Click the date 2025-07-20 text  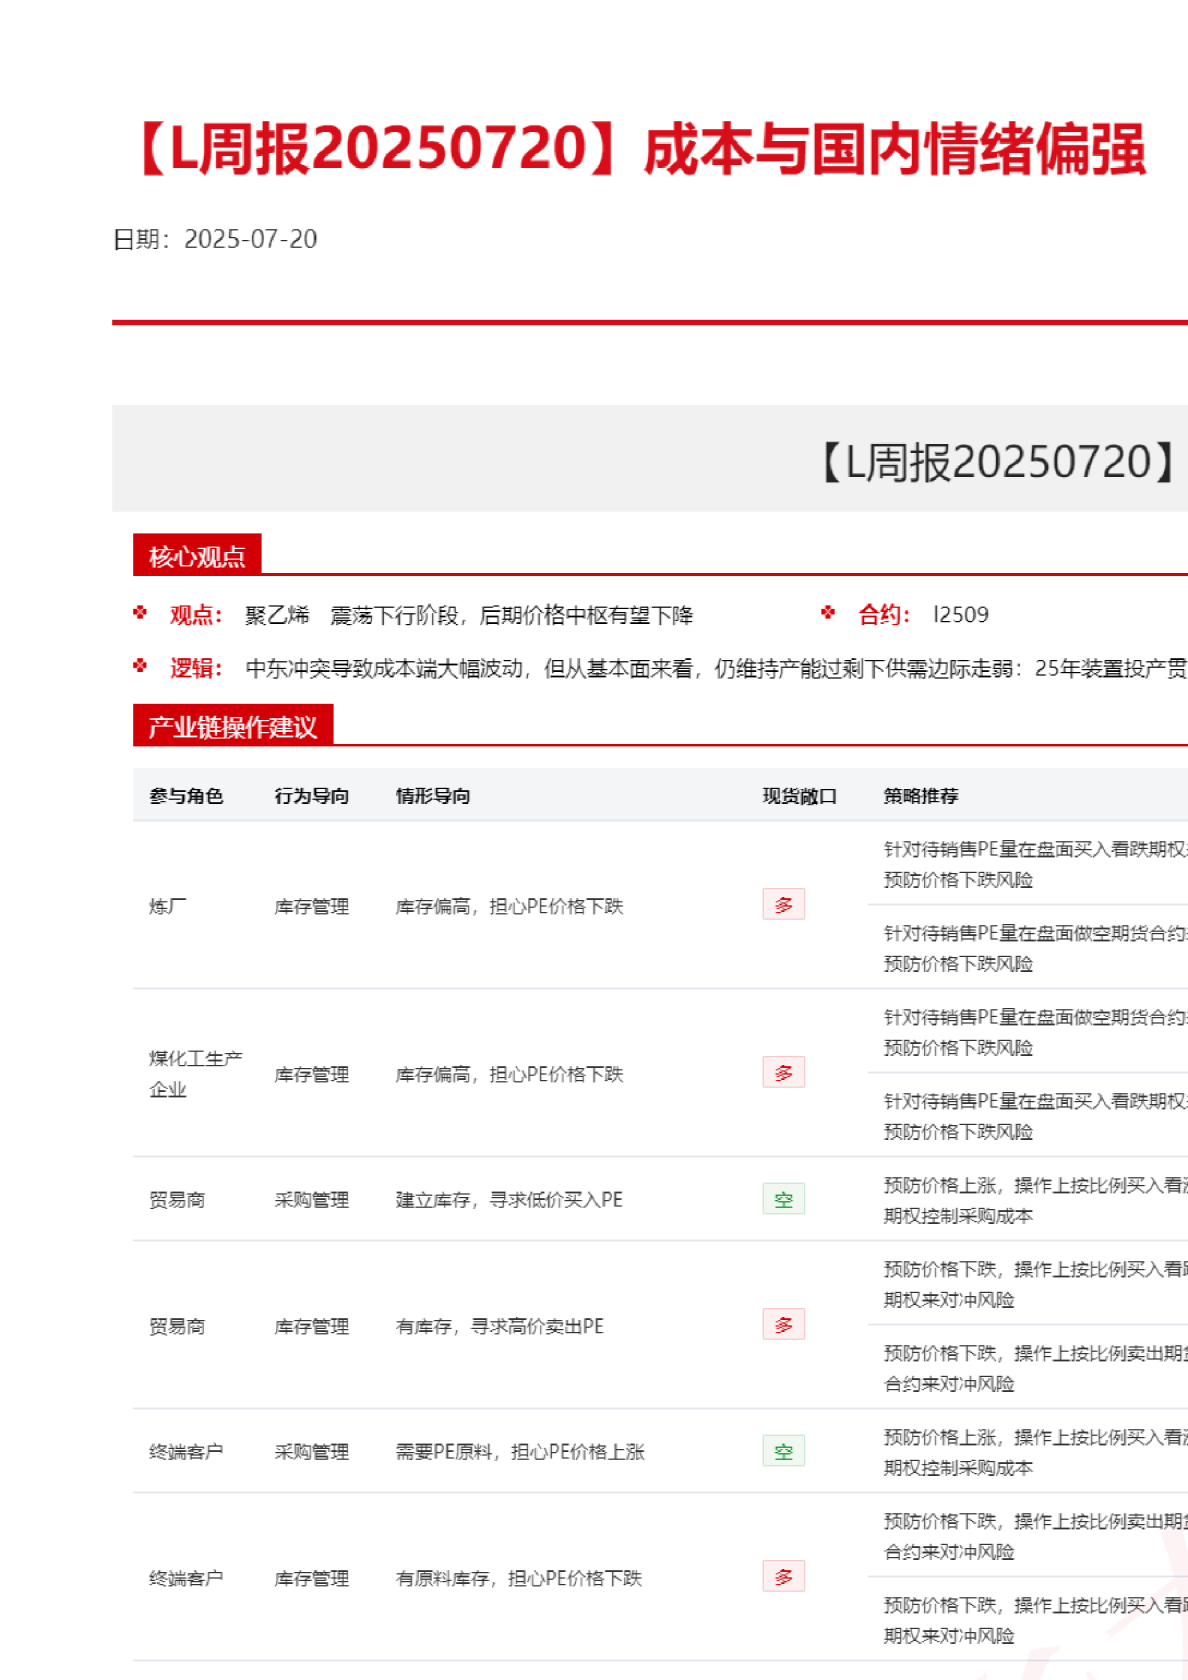[250, 240]
